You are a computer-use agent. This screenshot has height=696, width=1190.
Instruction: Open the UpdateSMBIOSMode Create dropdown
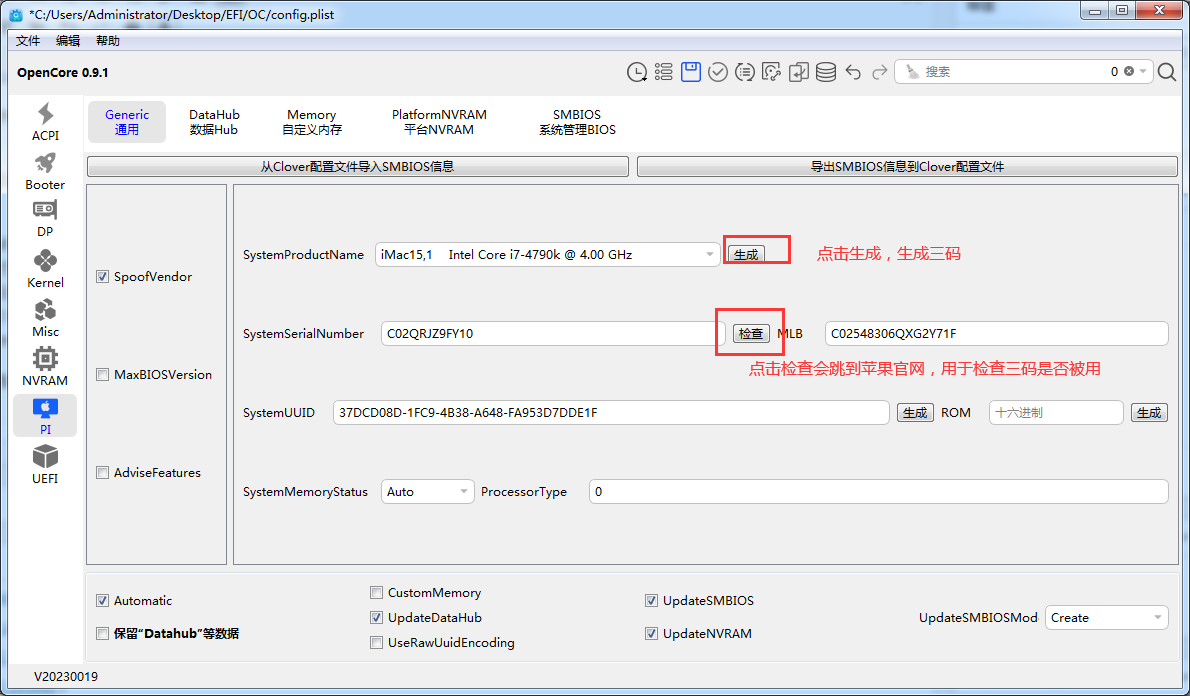click(x=1106, y=618)
